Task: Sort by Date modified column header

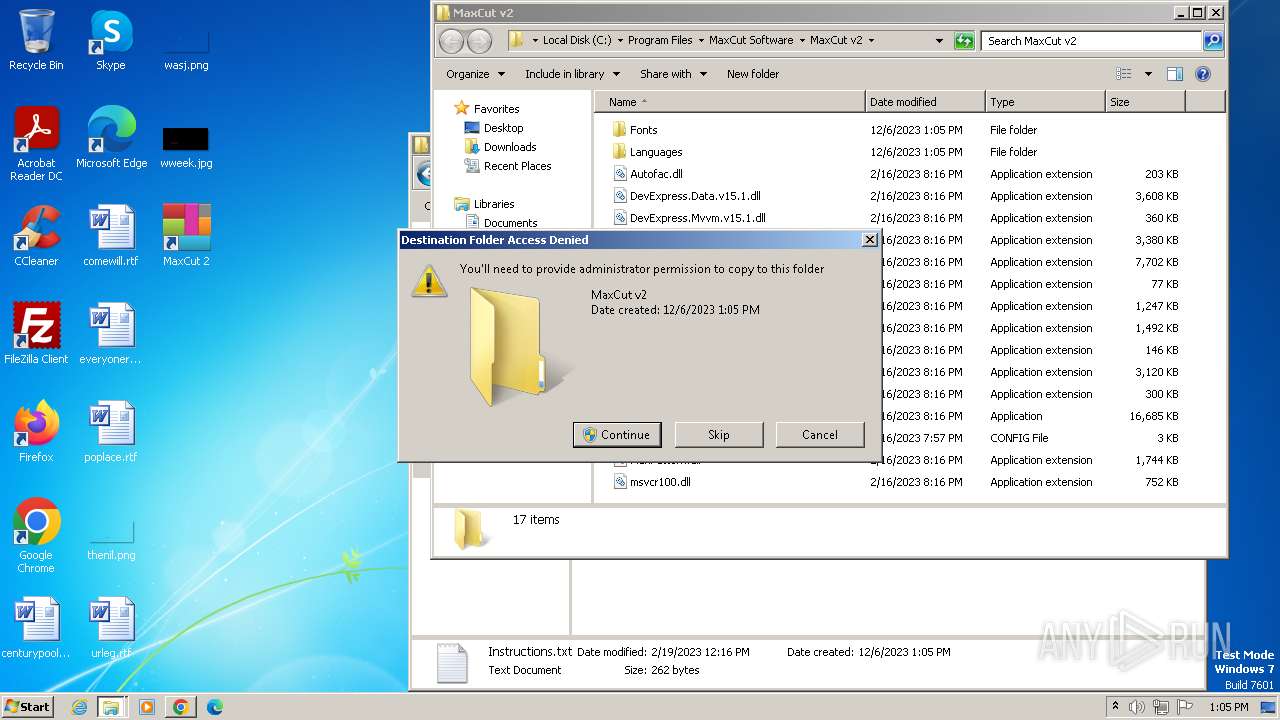Action: (925, 102)
